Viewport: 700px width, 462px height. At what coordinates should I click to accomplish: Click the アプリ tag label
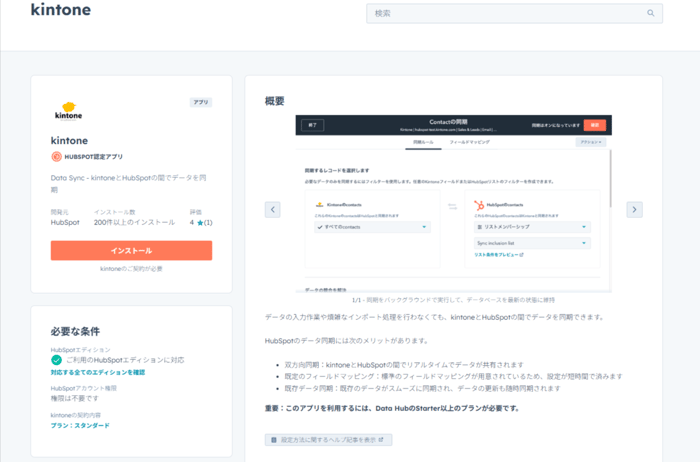(x=201, y=102)
